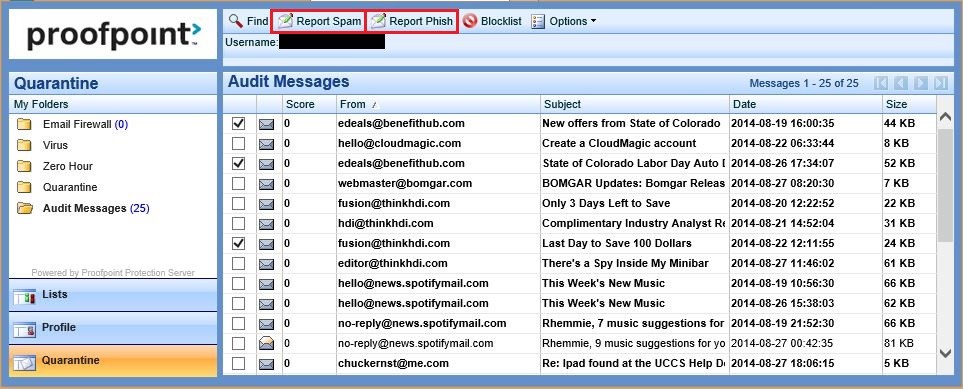Go to last page of messages

coord(940,83)
